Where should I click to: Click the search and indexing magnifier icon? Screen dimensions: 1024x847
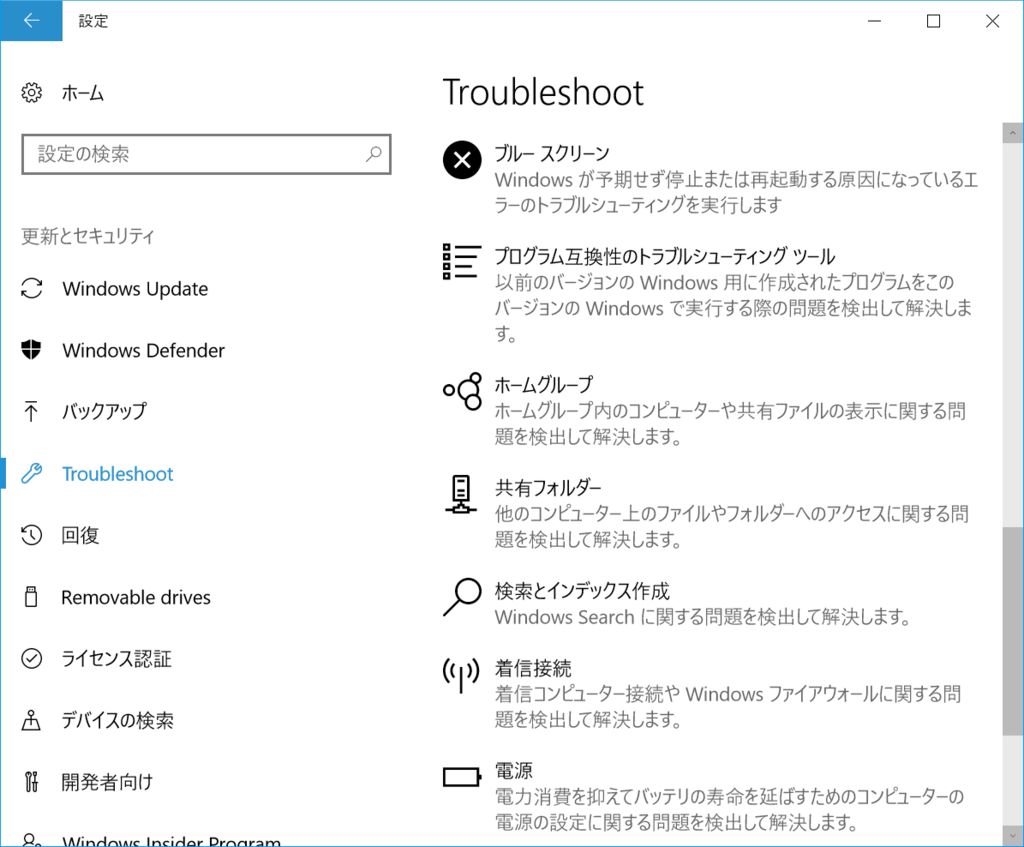462,597
